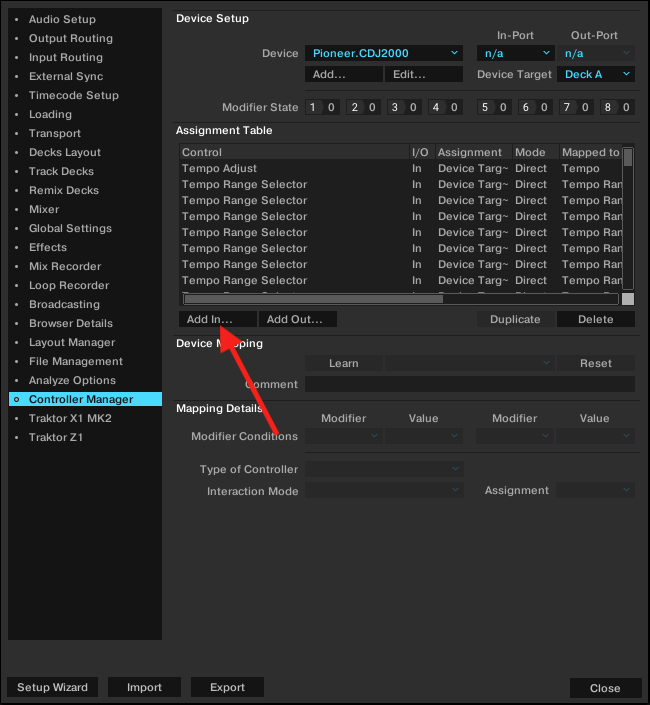The width and height of the screenshot is (650, 705).
Task: Delete the selected assignment
Action: coord(596,319)
